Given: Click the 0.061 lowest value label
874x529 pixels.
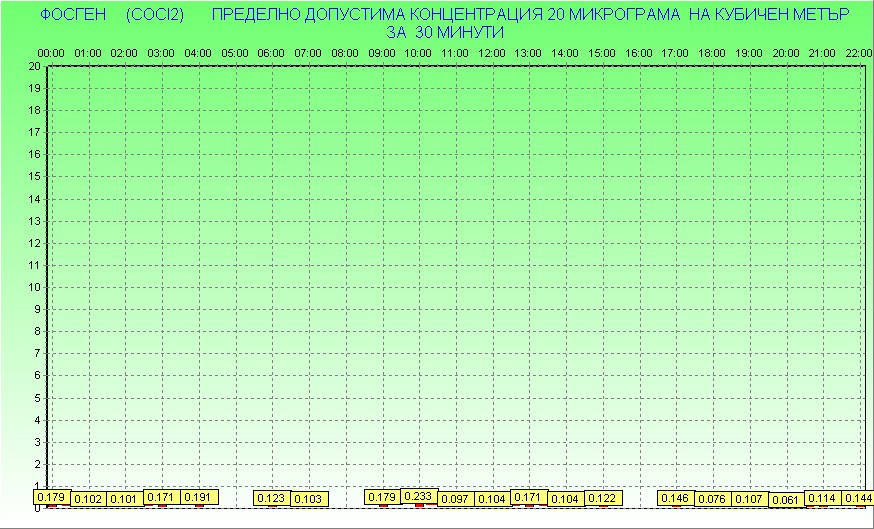Looking at the screenshot, I should 786,500.
